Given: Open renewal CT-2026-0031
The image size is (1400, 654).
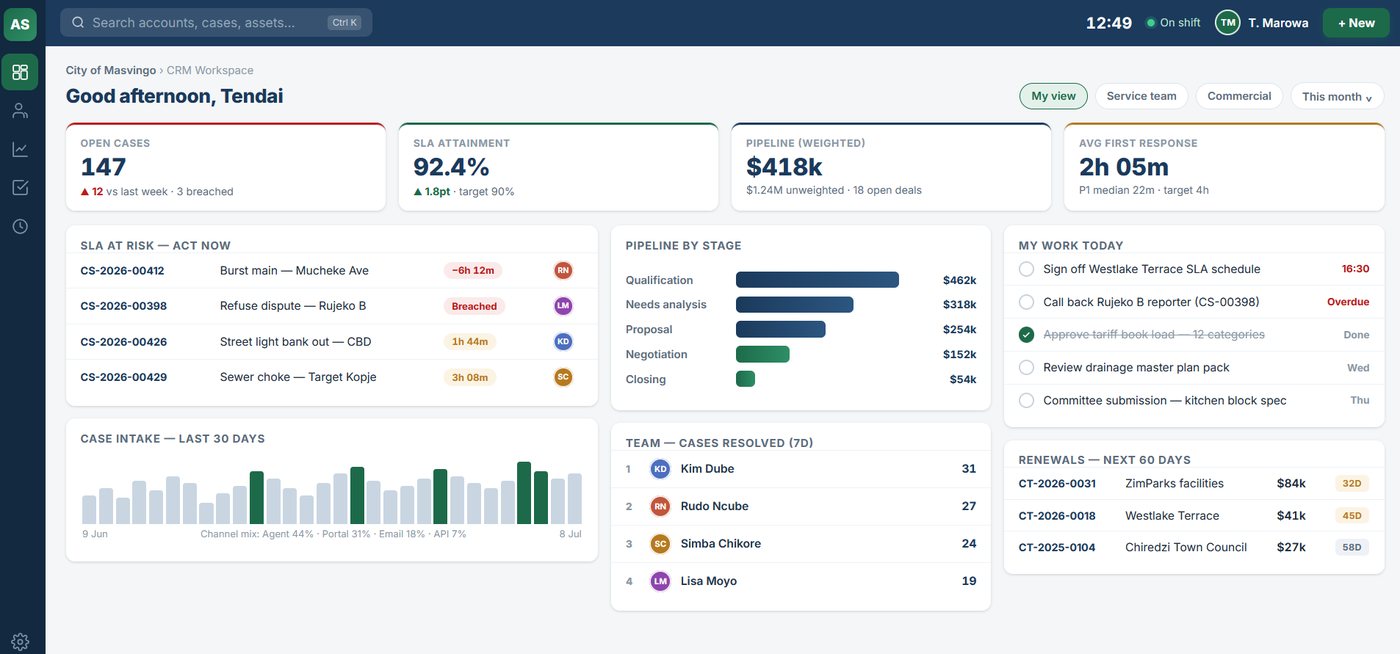Looking at the screenshot, I should [1057, 483].
